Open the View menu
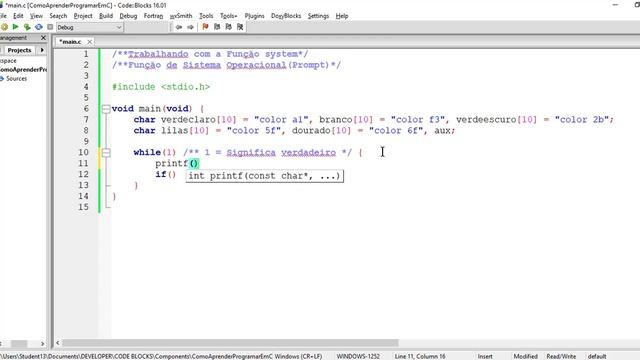The image size is (640, 360). point(36,16)
